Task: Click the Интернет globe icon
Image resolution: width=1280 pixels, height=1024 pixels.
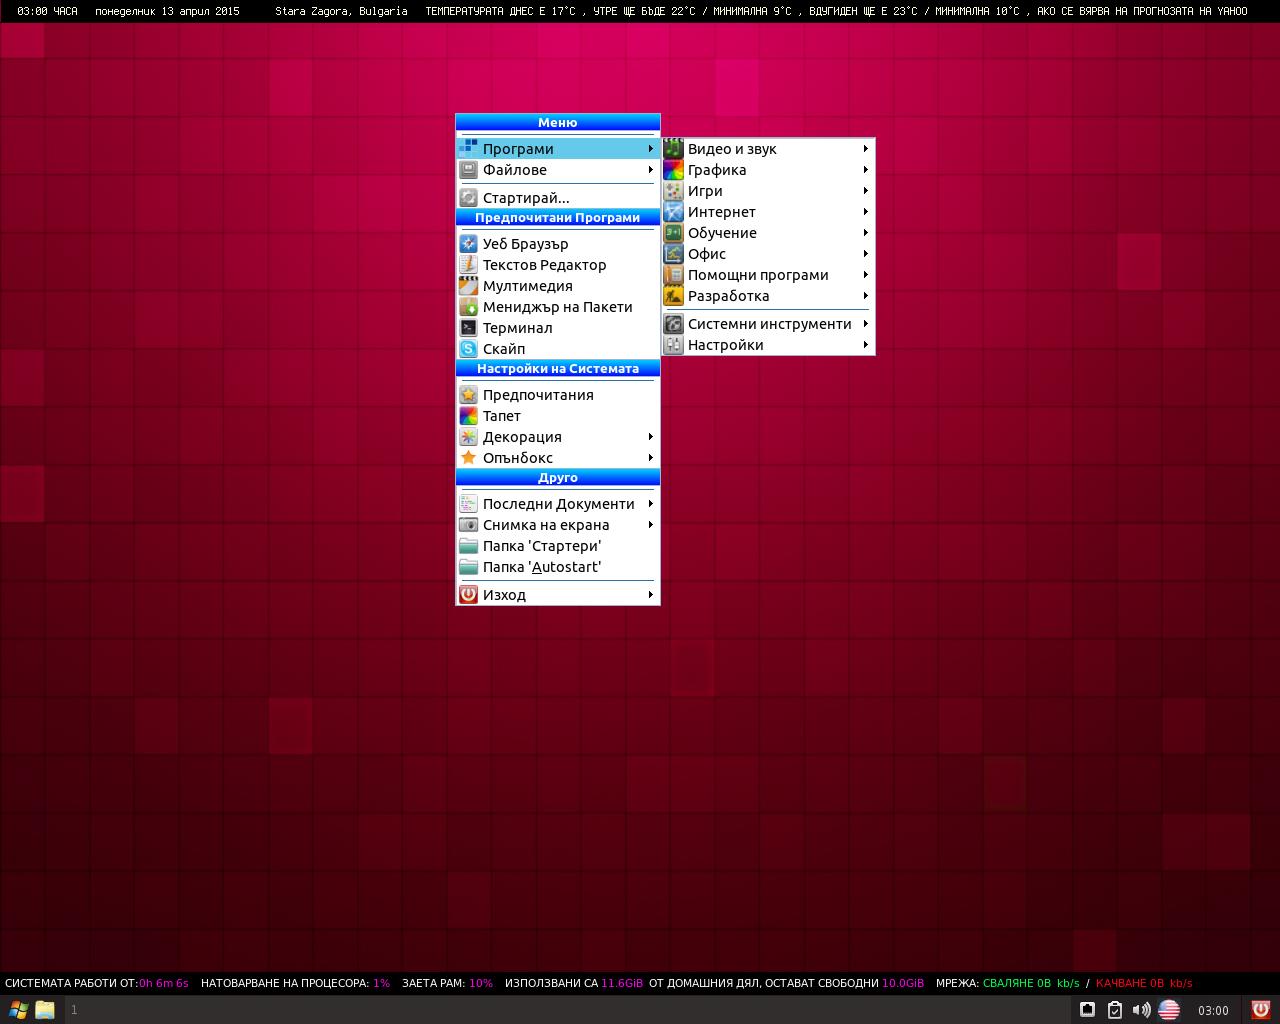Action: pos(673,212)
